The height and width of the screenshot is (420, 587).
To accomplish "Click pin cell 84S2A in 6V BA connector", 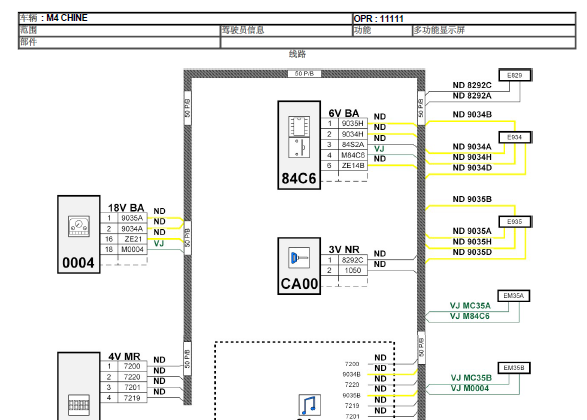I will click(353, 144).
